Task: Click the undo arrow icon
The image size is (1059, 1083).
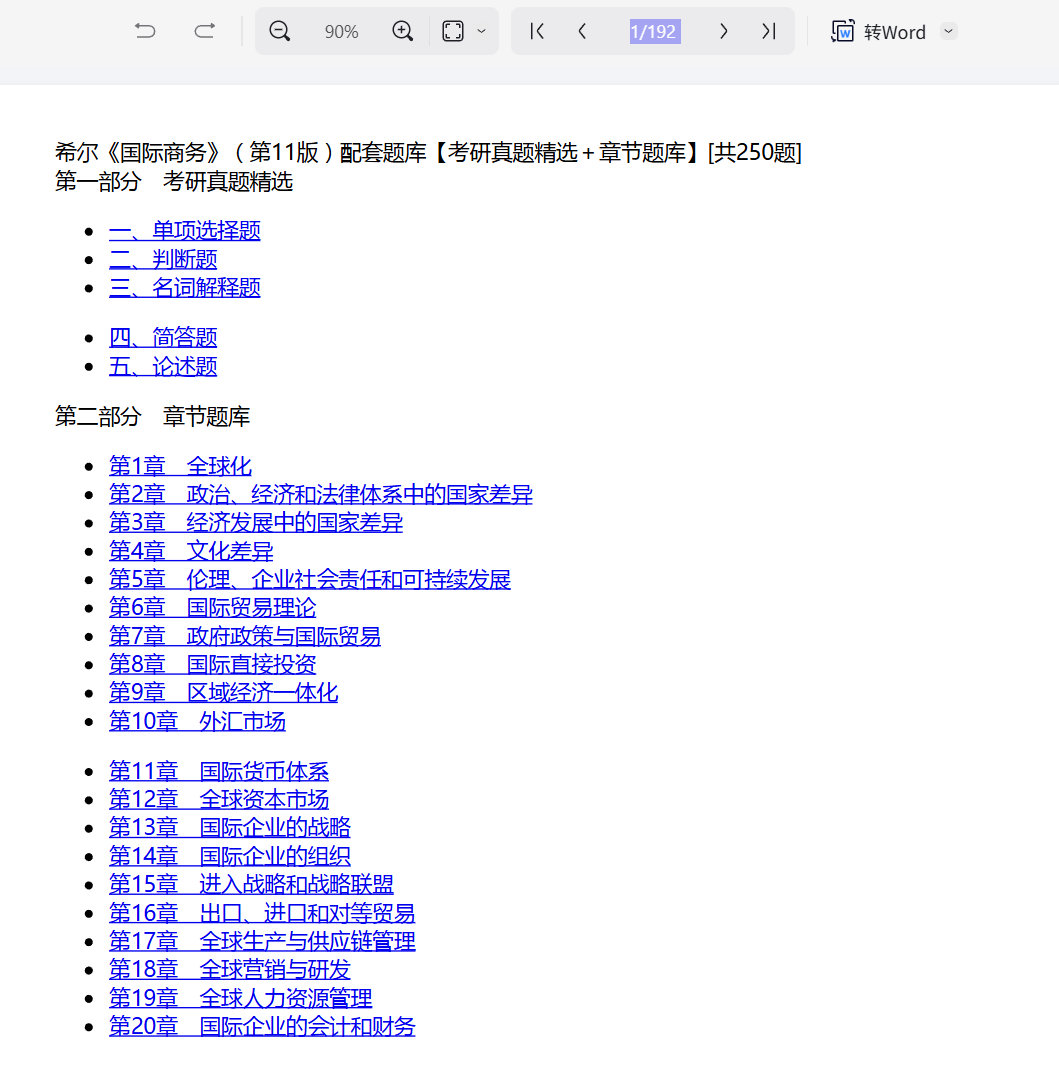Action: click(x=145, y=32)
